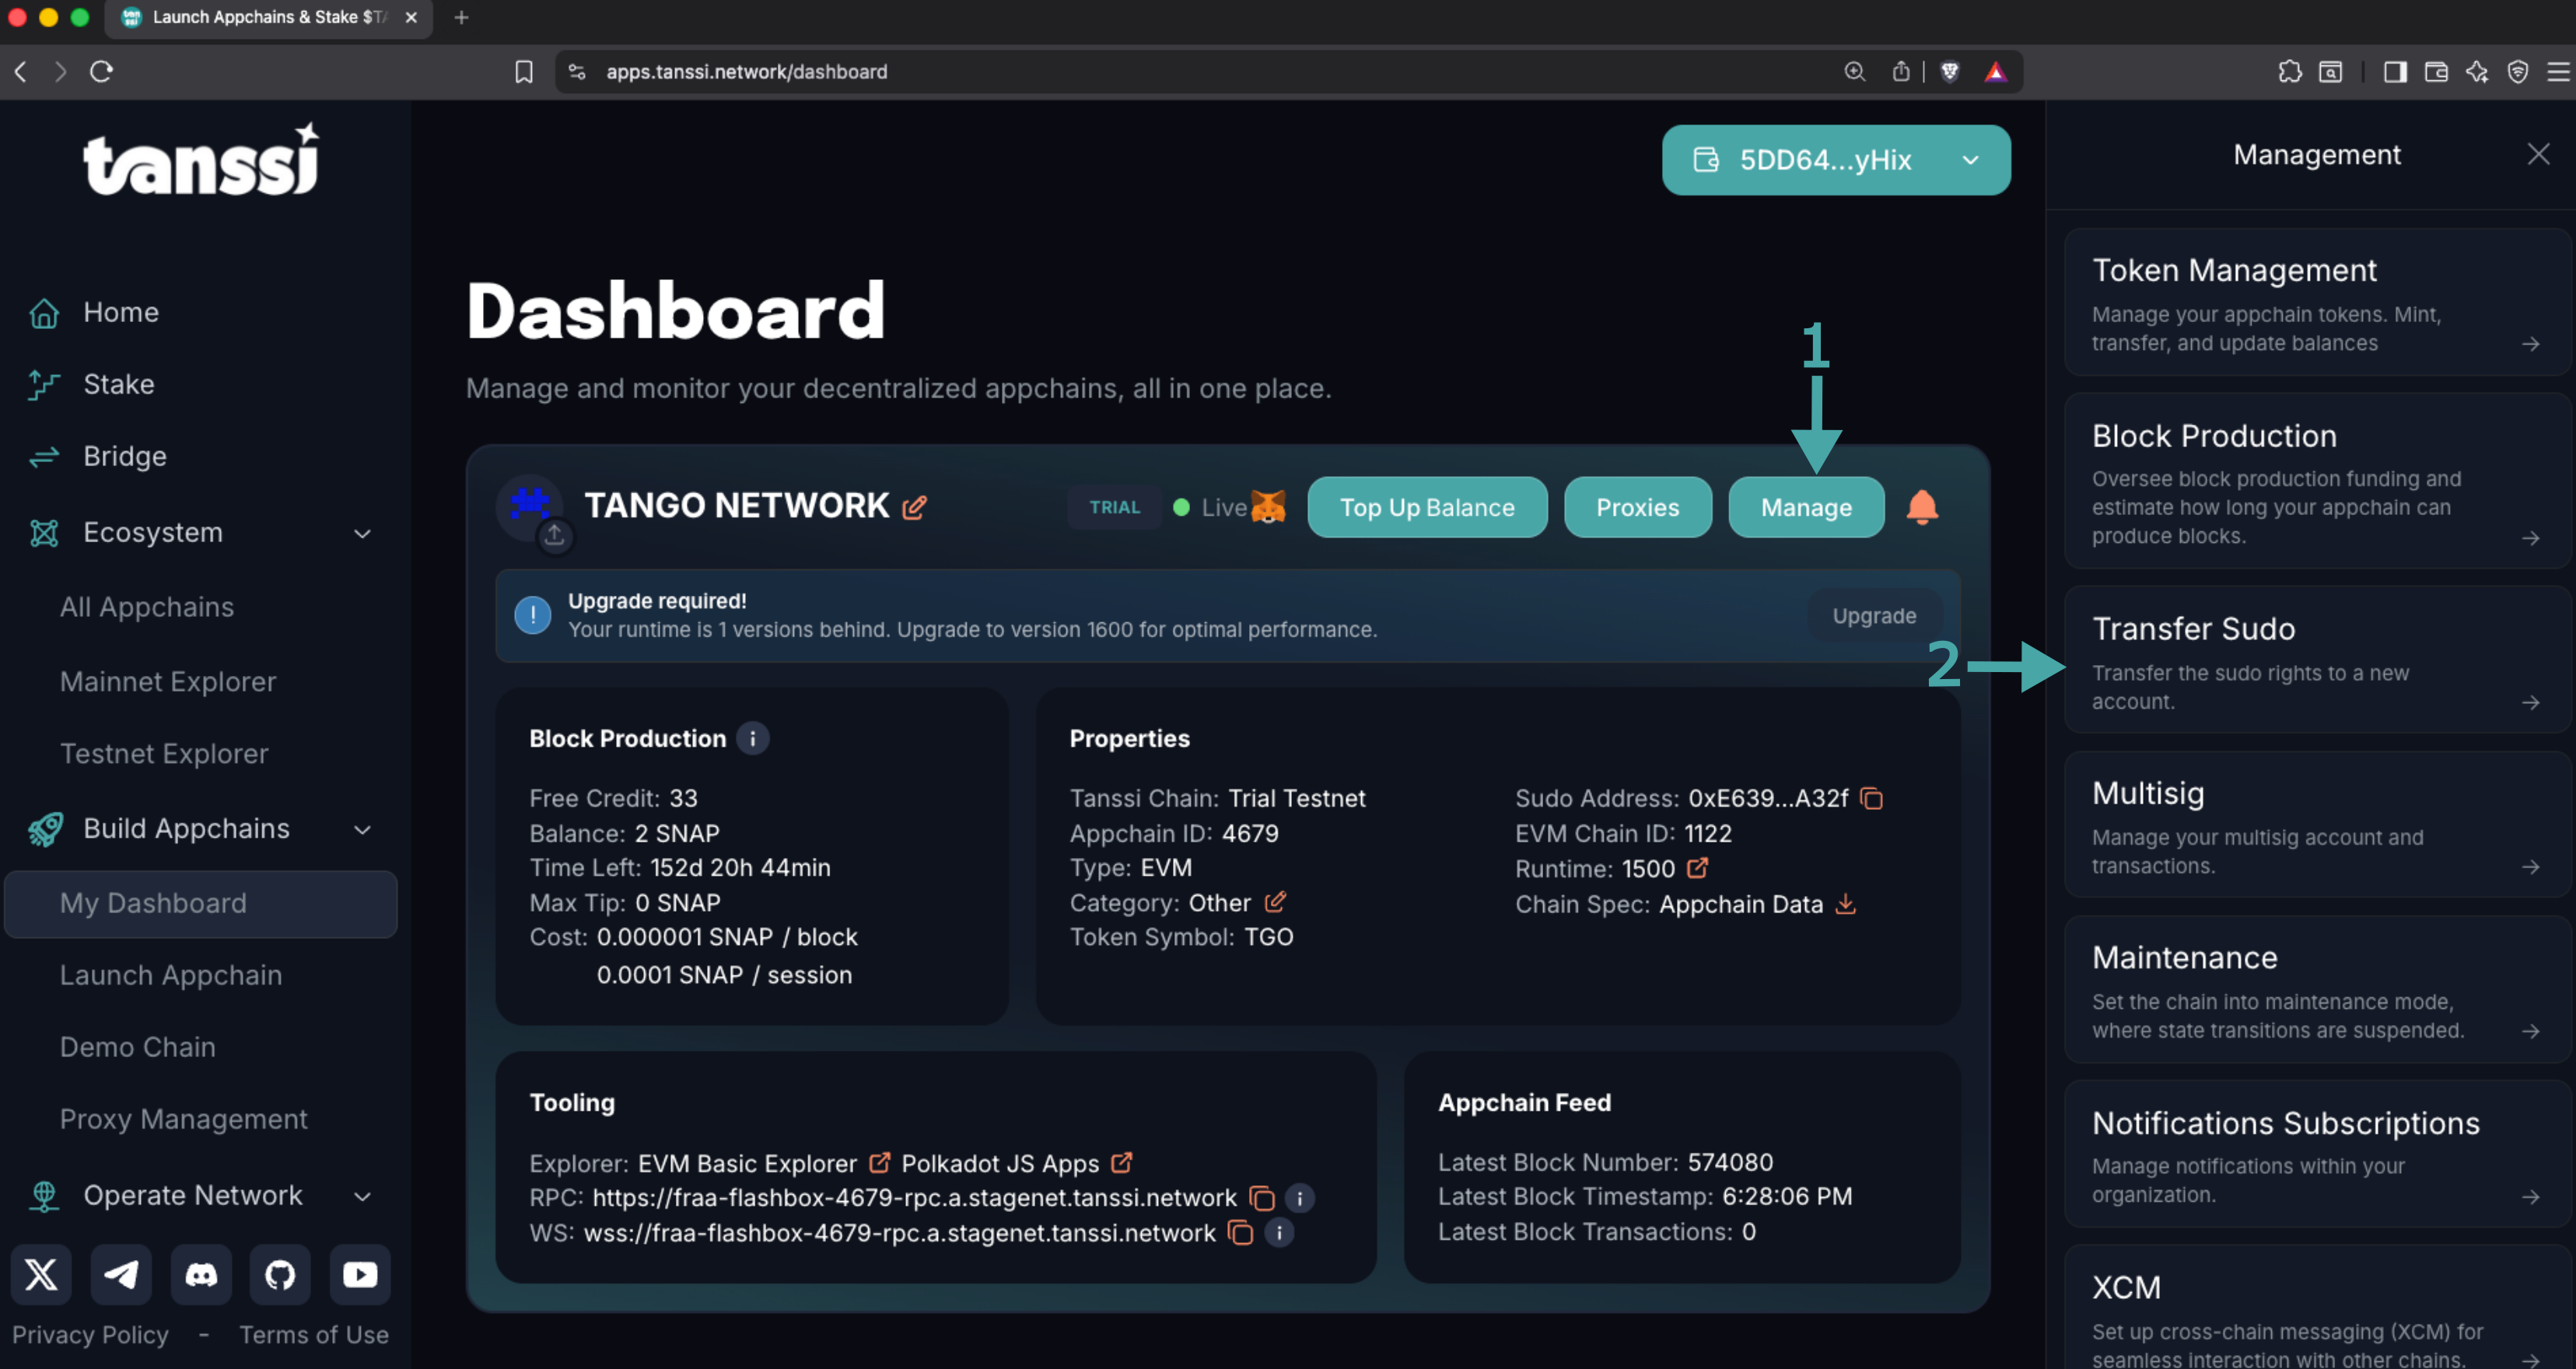Upload appchain logo icon

pos(554,535)
